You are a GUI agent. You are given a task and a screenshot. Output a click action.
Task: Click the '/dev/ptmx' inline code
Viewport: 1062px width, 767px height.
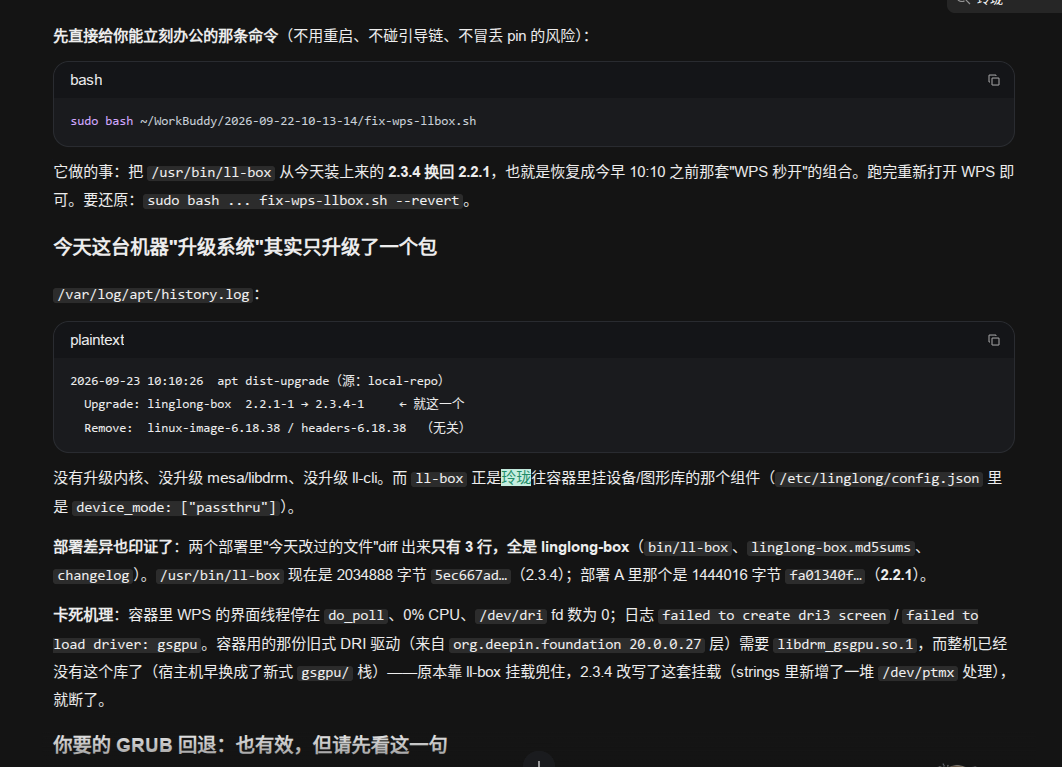[x=918, y=672]
